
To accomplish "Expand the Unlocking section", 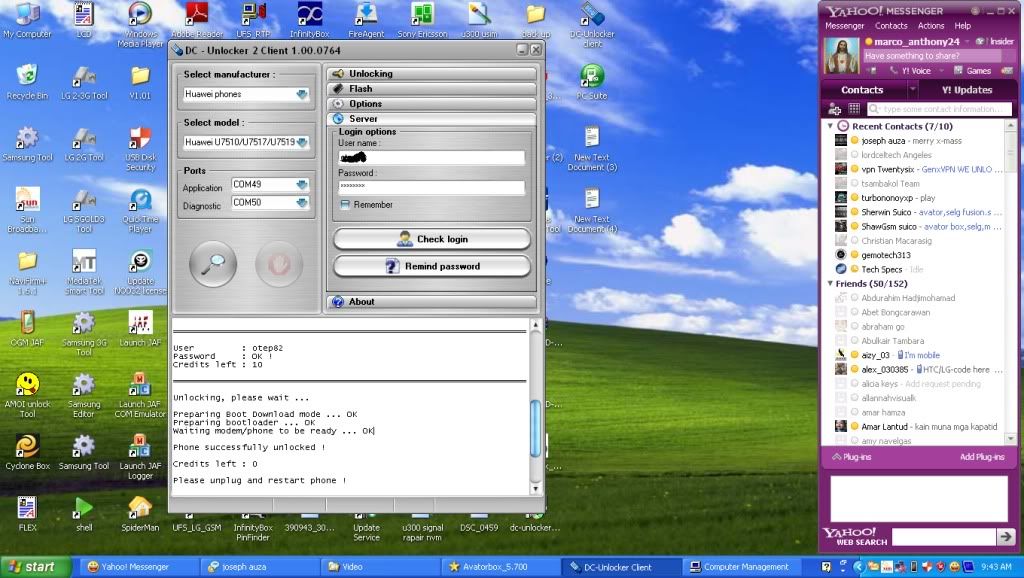I will (x=431, y=74).
